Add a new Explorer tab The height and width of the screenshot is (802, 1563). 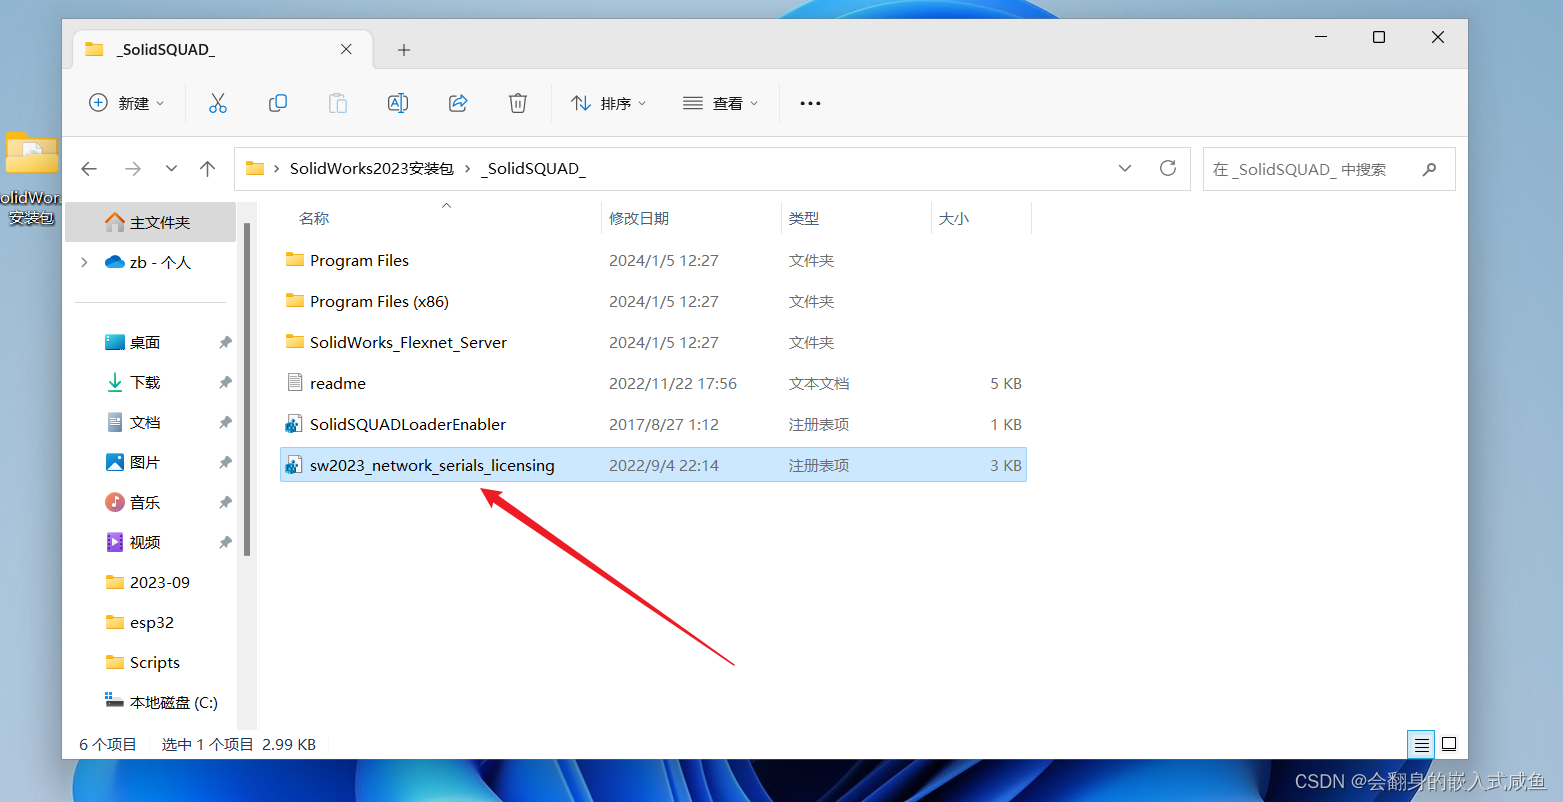(x=404, y=49)
